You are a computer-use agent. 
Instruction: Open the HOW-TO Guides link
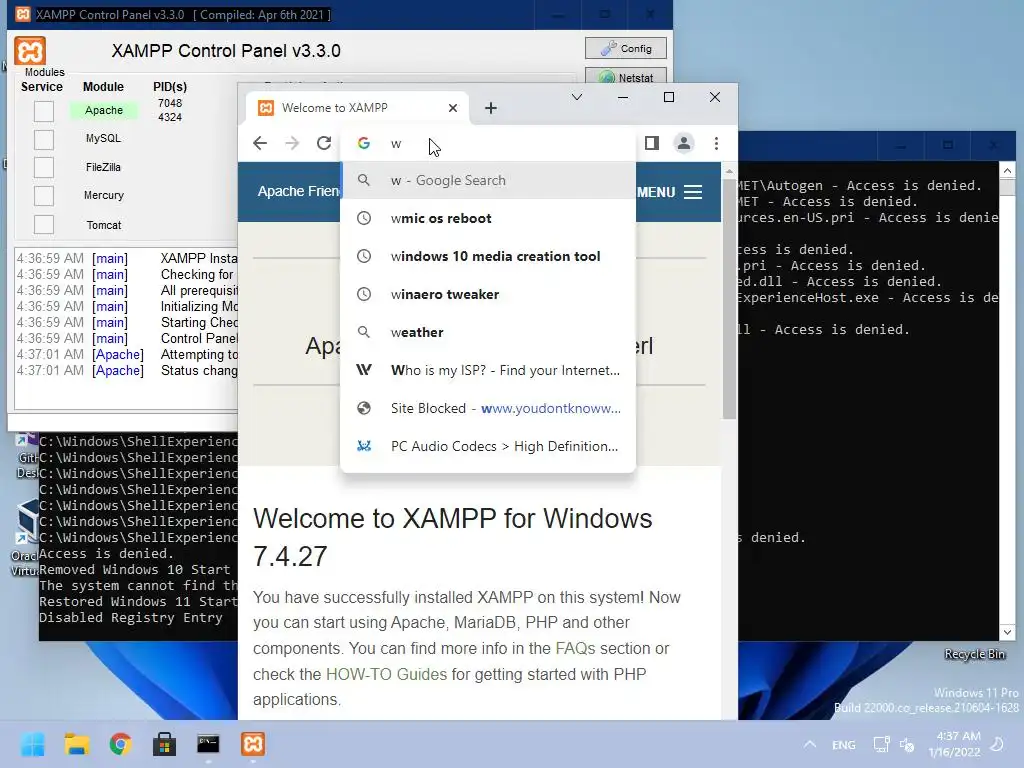pos(386,674)
